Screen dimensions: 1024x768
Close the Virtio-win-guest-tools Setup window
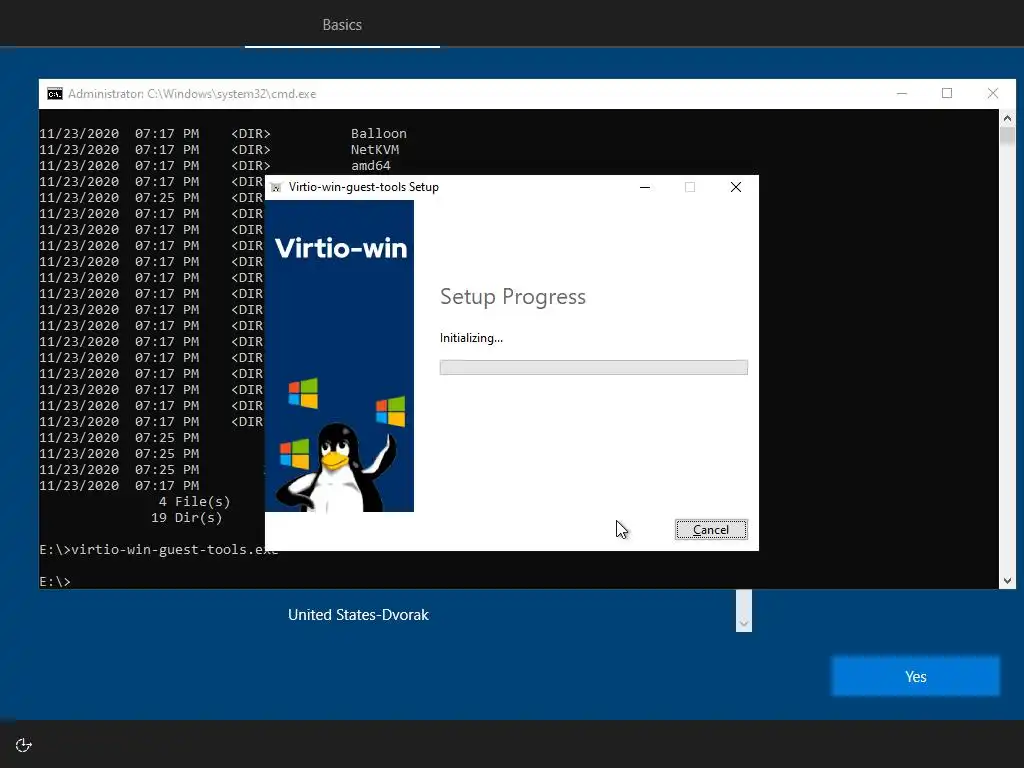pos(735,187)
